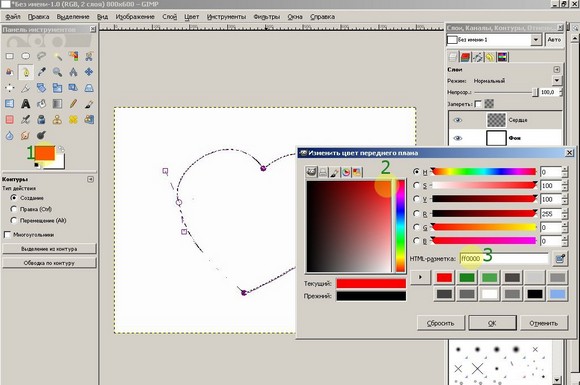Select the Text tool

coord(26,104)
